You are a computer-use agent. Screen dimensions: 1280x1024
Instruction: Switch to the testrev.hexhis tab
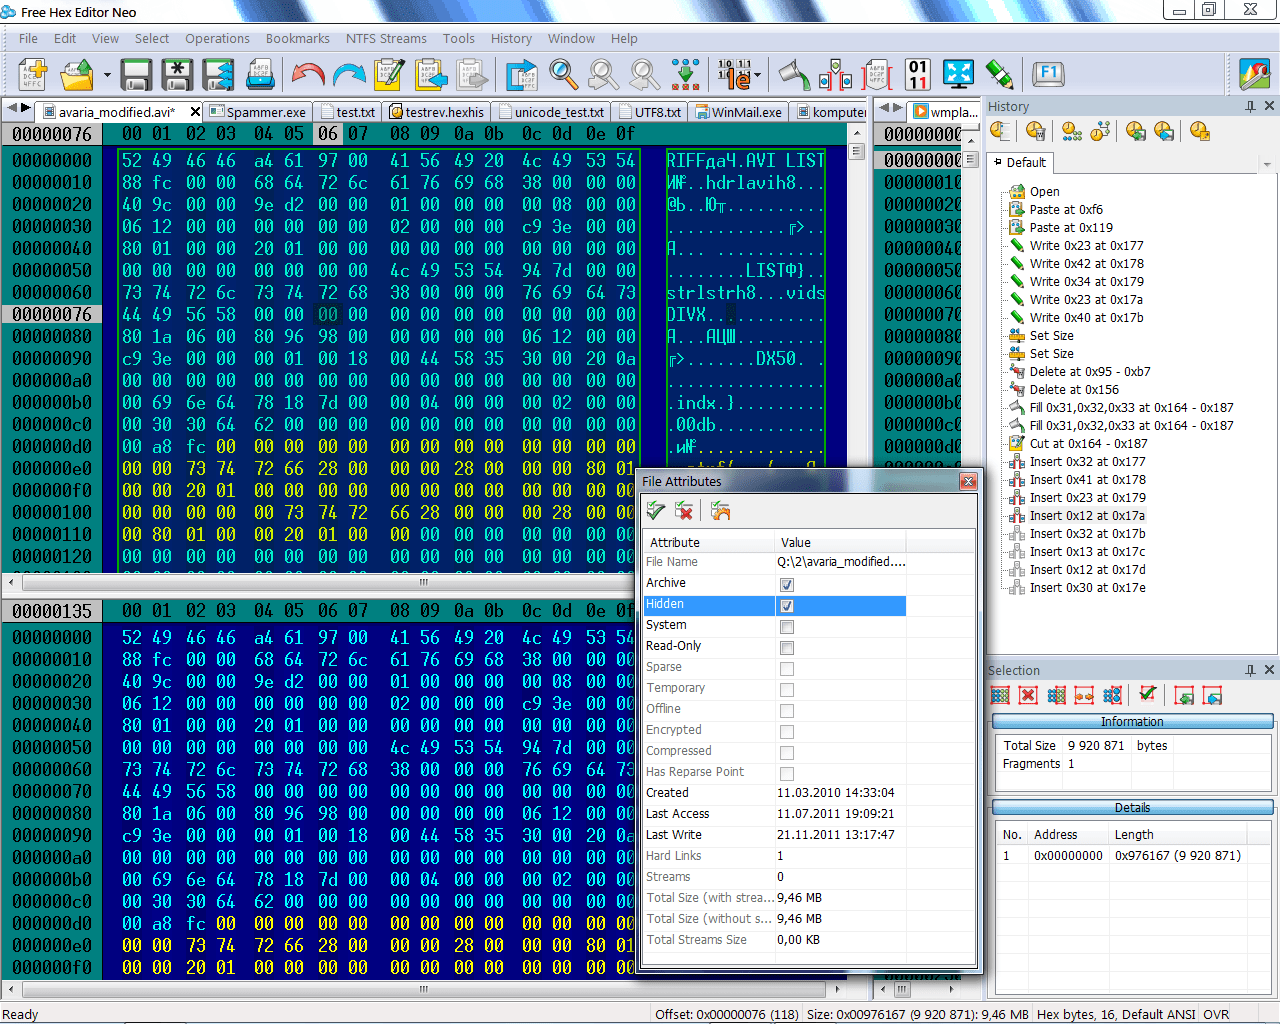(438, 112)
